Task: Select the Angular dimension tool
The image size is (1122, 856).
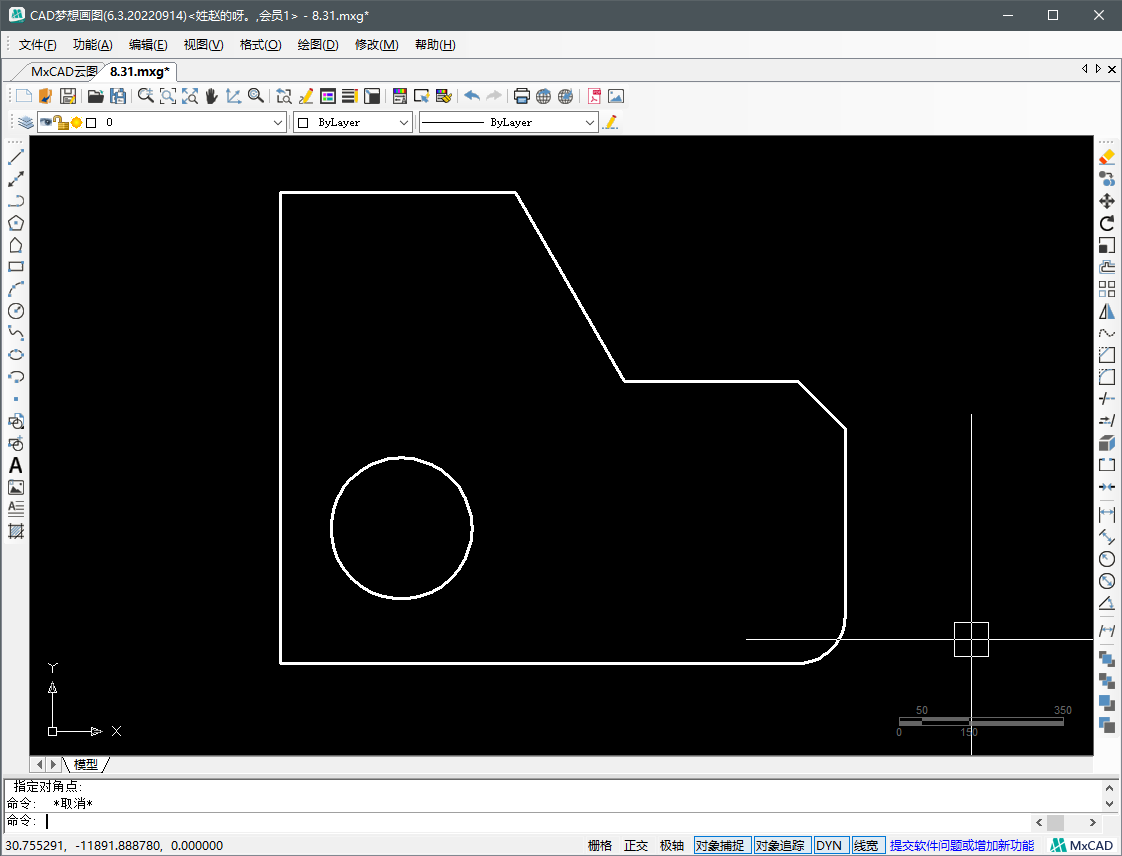Action: pos(1107,603)
